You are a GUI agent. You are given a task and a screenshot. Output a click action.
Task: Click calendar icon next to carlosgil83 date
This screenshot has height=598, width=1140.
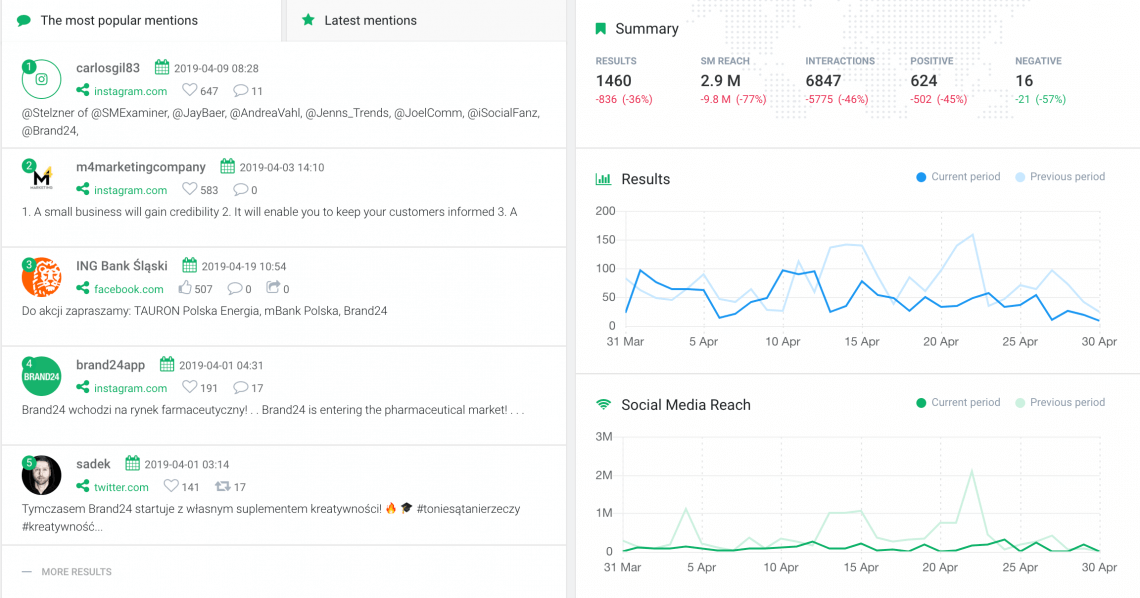[162, 68]
